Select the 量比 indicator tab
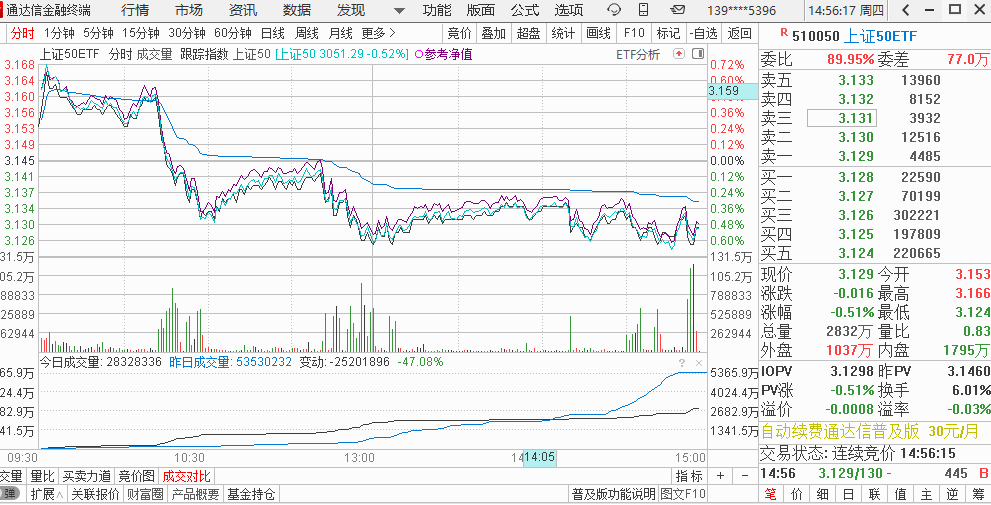 point(42,476)
